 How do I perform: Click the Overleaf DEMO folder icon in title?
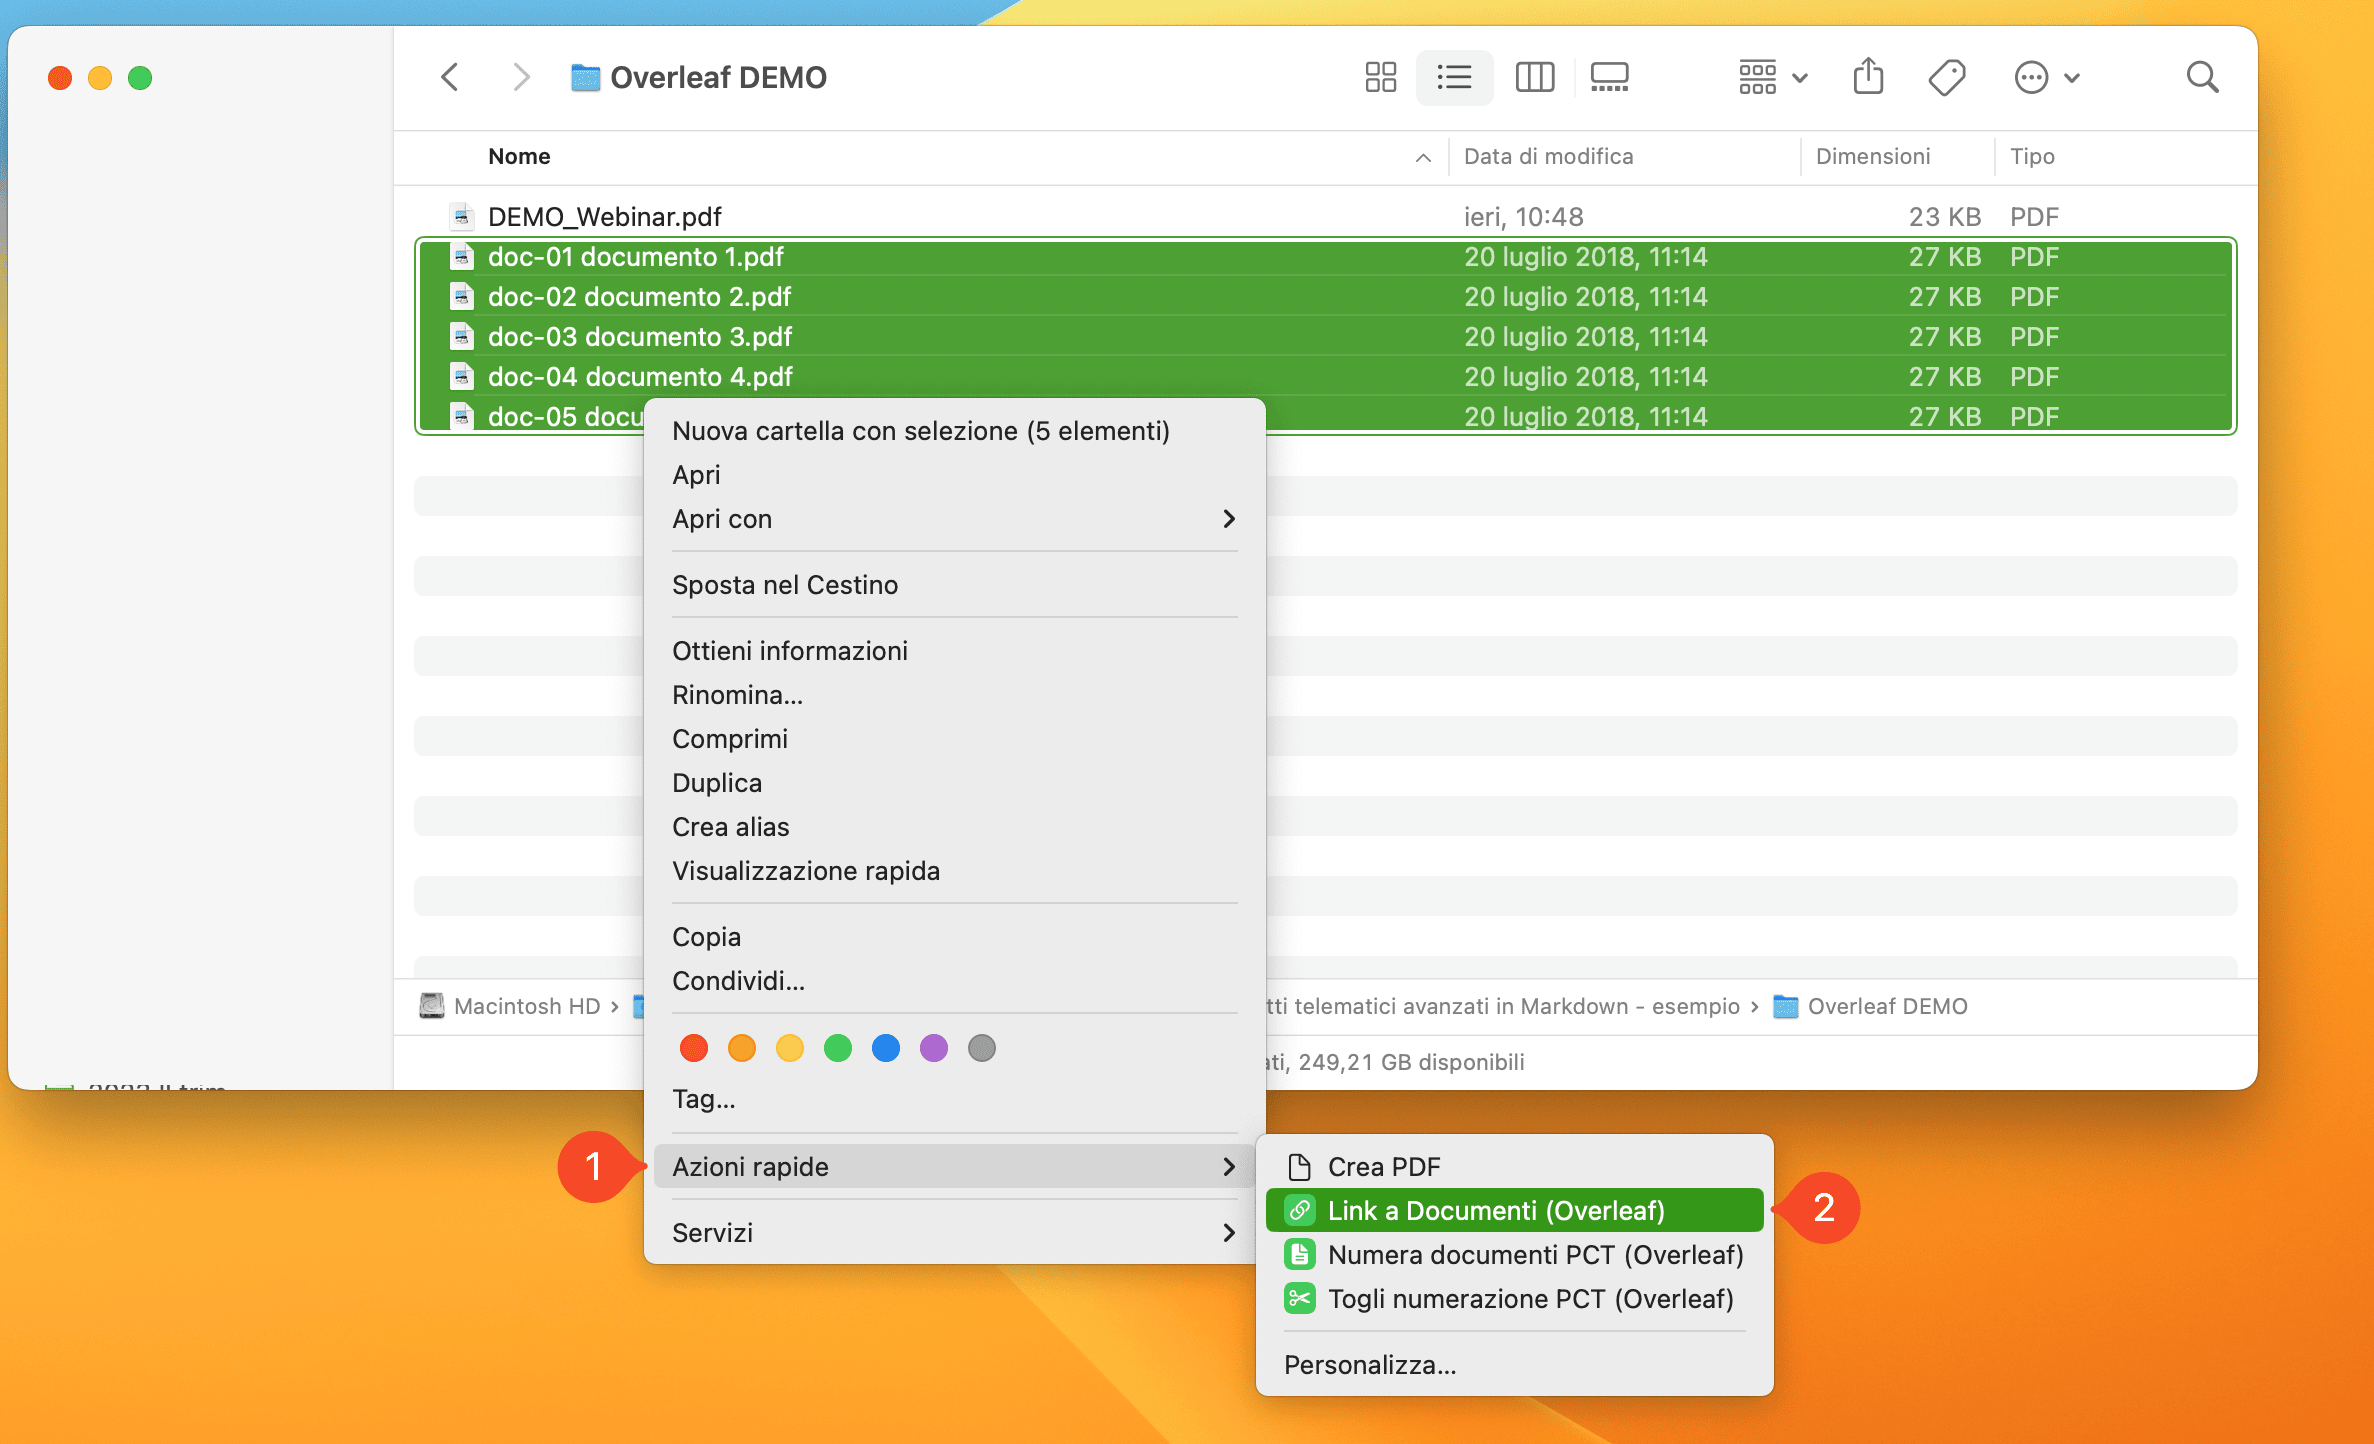(585, 77)
